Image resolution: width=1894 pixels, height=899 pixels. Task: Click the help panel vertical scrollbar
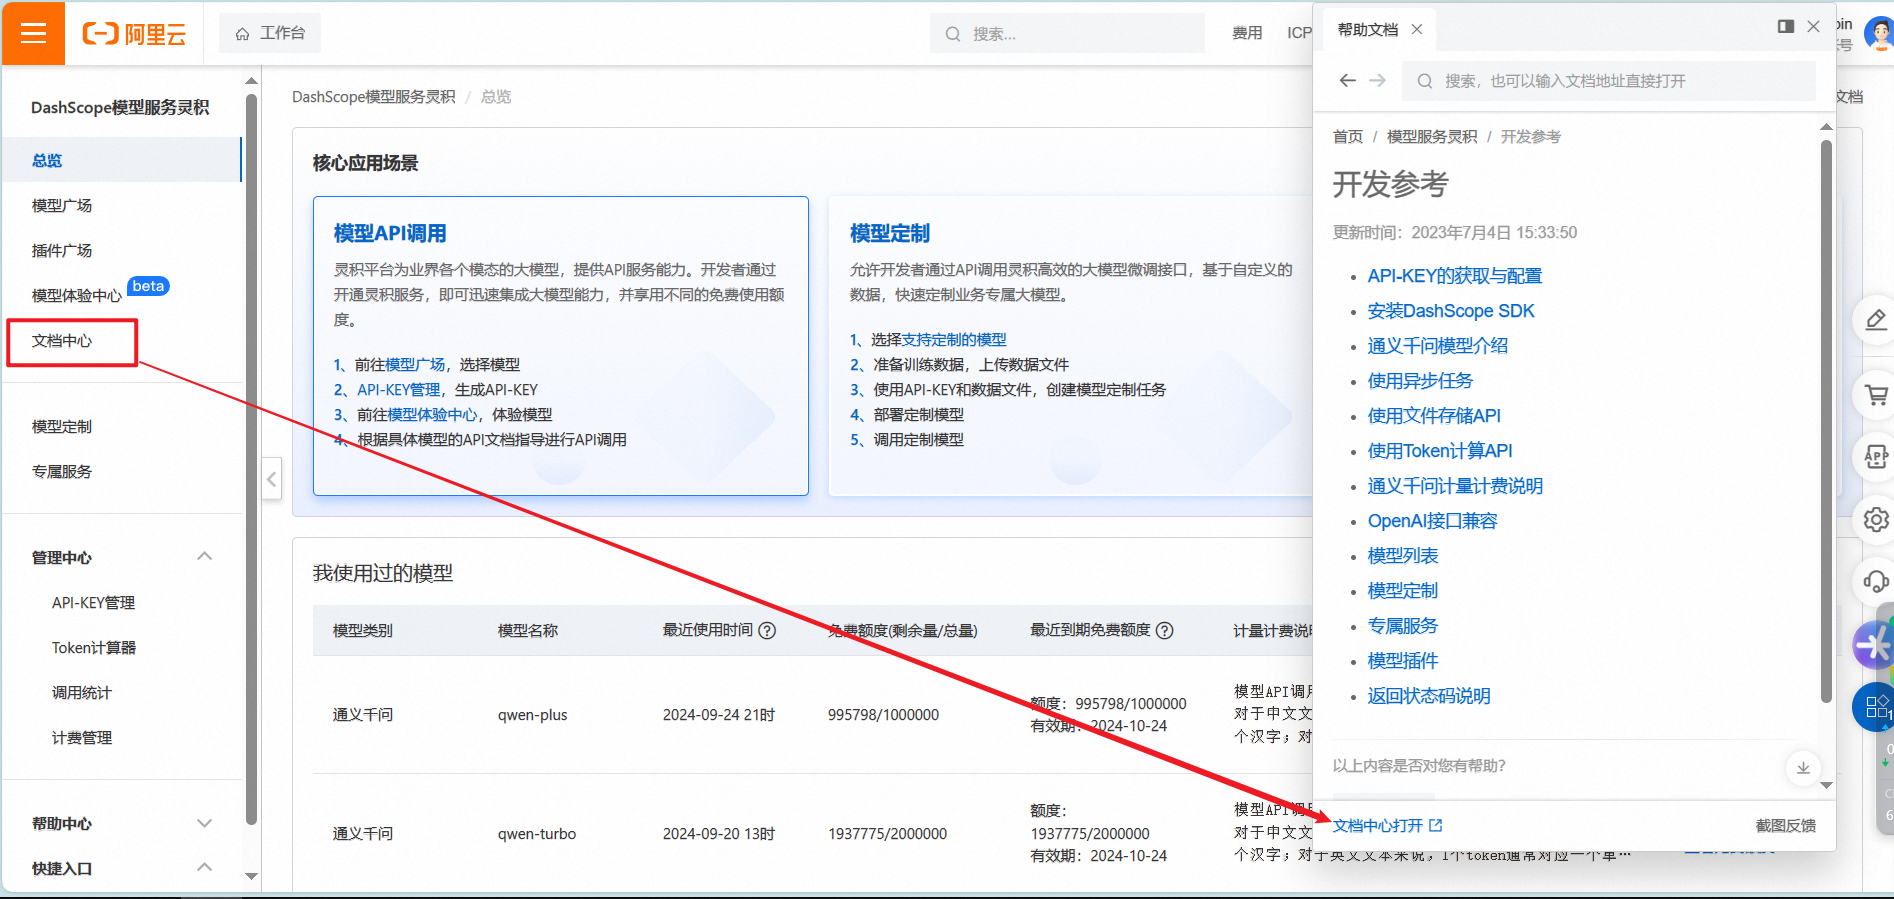click(1826, 420)
